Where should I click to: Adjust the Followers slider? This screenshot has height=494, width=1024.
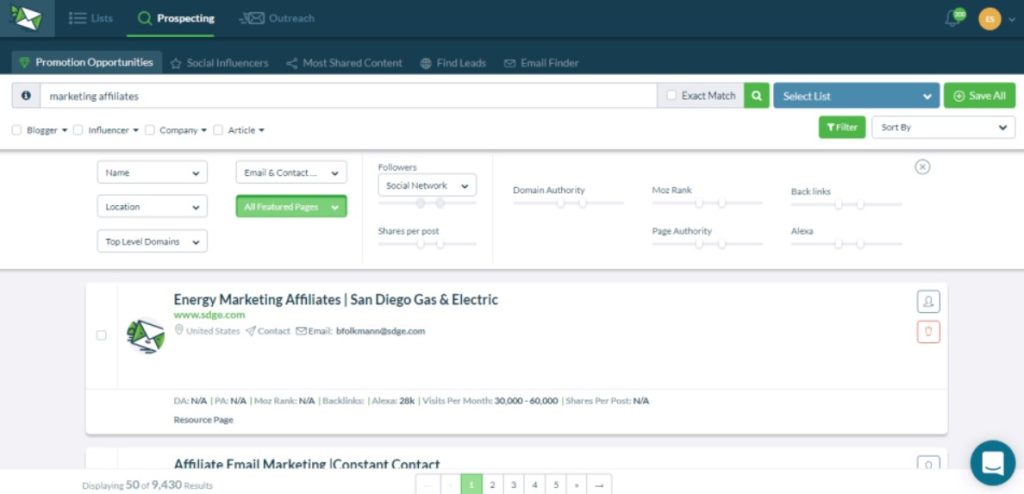click(427, 203)
